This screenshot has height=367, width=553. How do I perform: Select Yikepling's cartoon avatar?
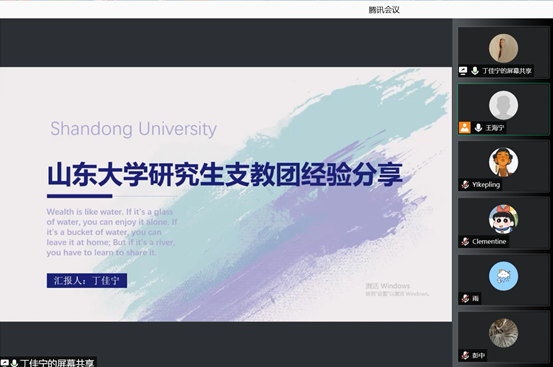click(503, 162)
